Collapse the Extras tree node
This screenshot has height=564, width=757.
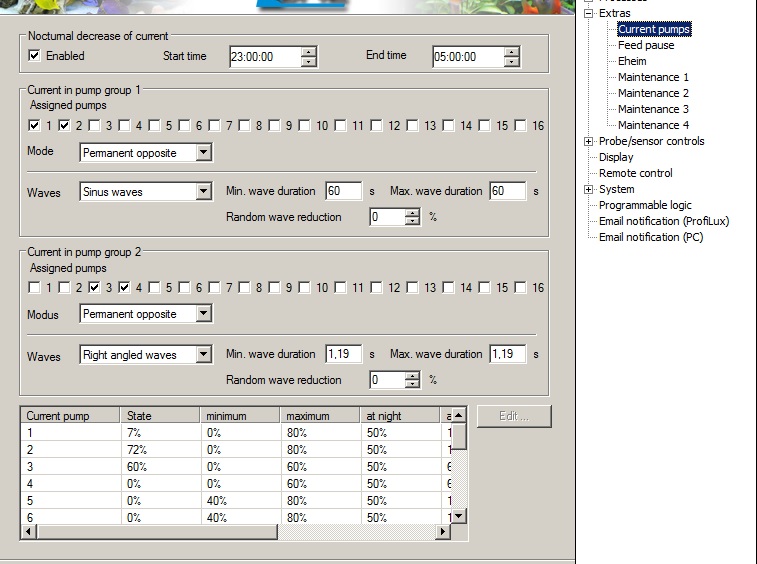point(589,13)
